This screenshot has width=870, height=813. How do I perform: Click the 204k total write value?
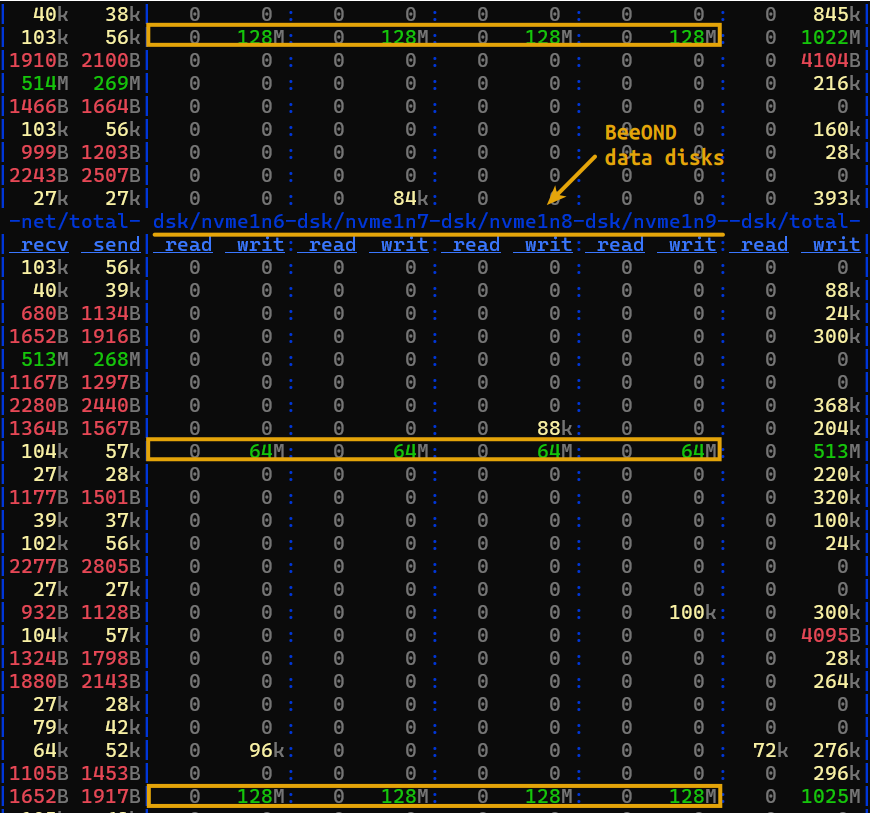click(837, 428)
